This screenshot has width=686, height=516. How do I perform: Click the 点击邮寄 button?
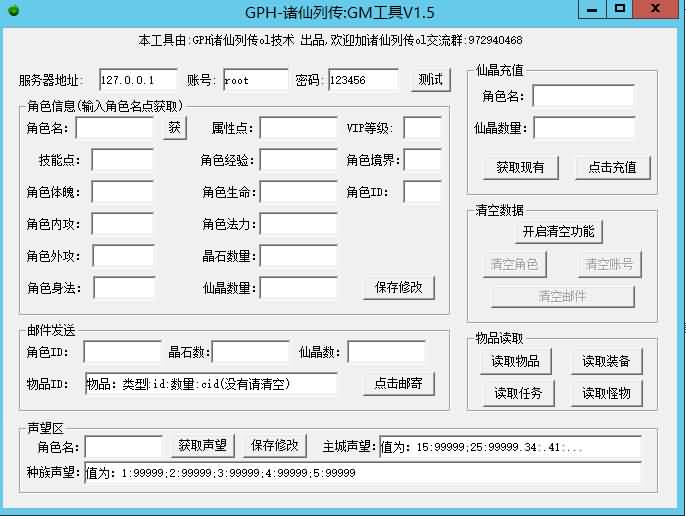pyautogui.click(x=399, y=383)
